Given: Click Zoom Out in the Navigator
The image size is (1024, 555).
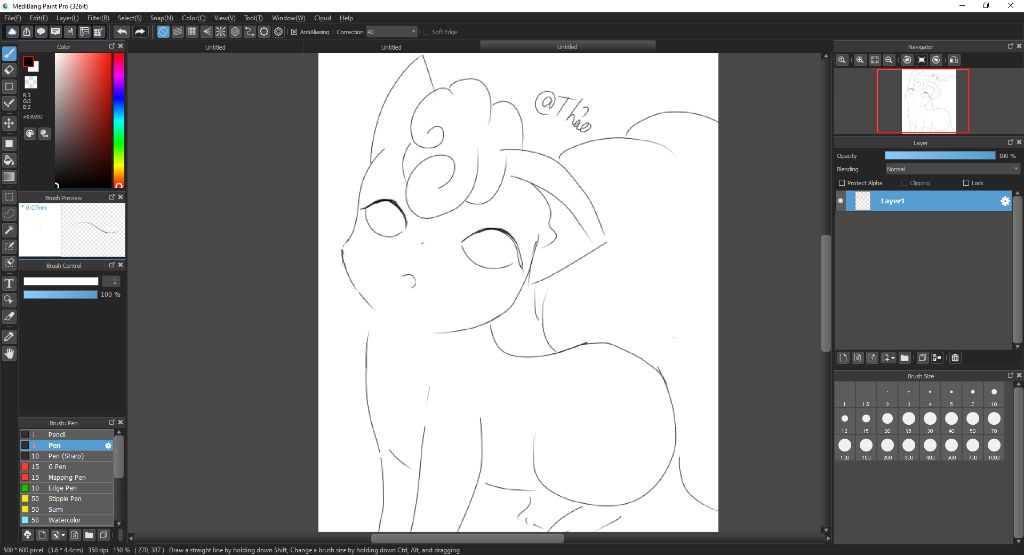Looking at the screenshot, I should coord(889,59).
